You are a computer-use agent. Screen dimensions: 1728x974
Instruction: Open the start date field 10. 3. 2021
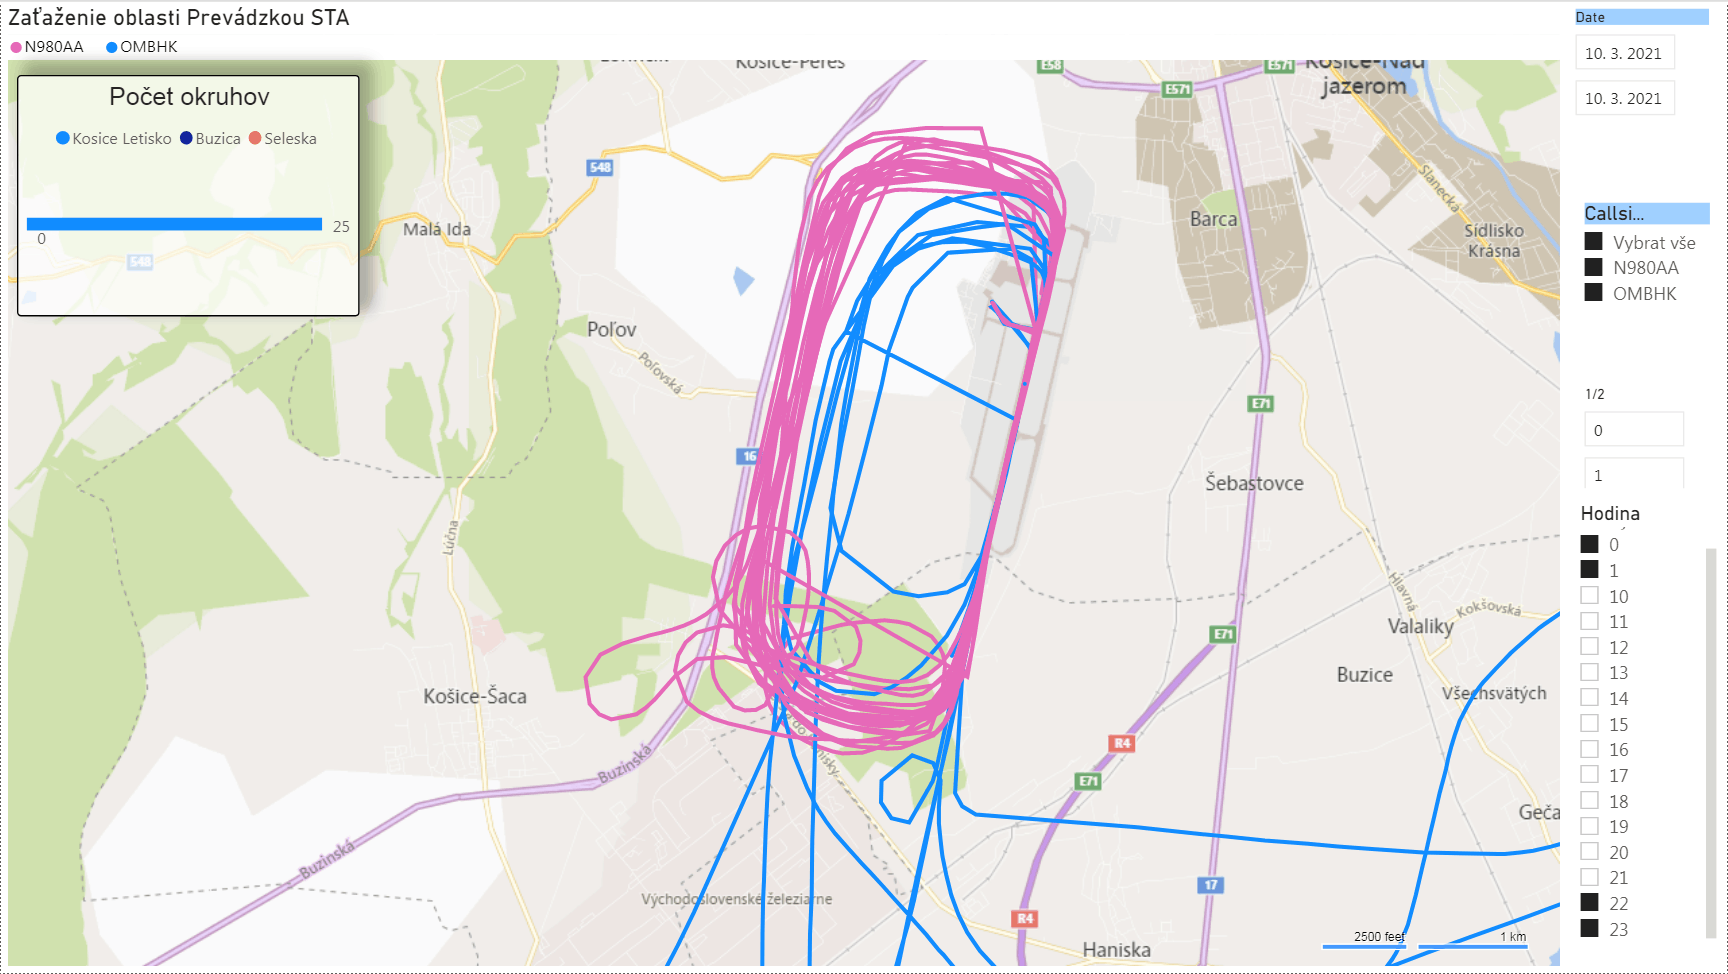click(x=1625, y=53)
